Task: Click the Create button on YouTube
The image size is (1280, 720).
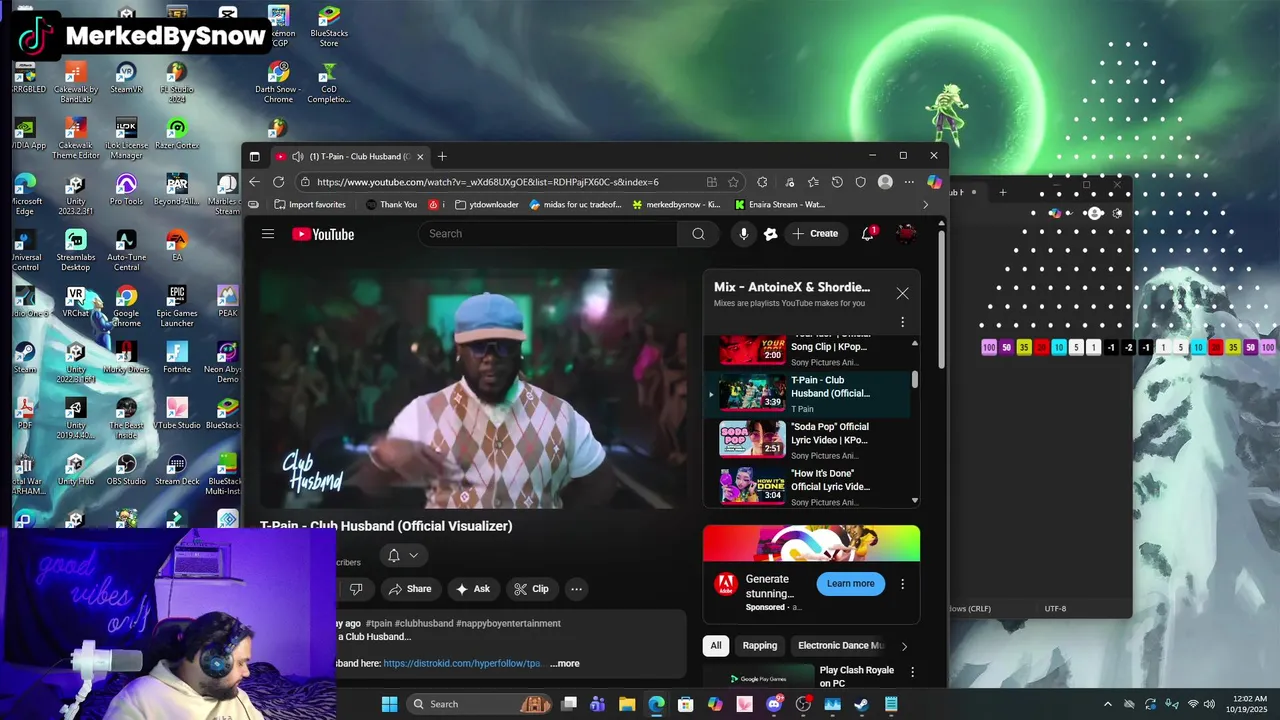Action: pyautogui.click(x=815, y=234)
